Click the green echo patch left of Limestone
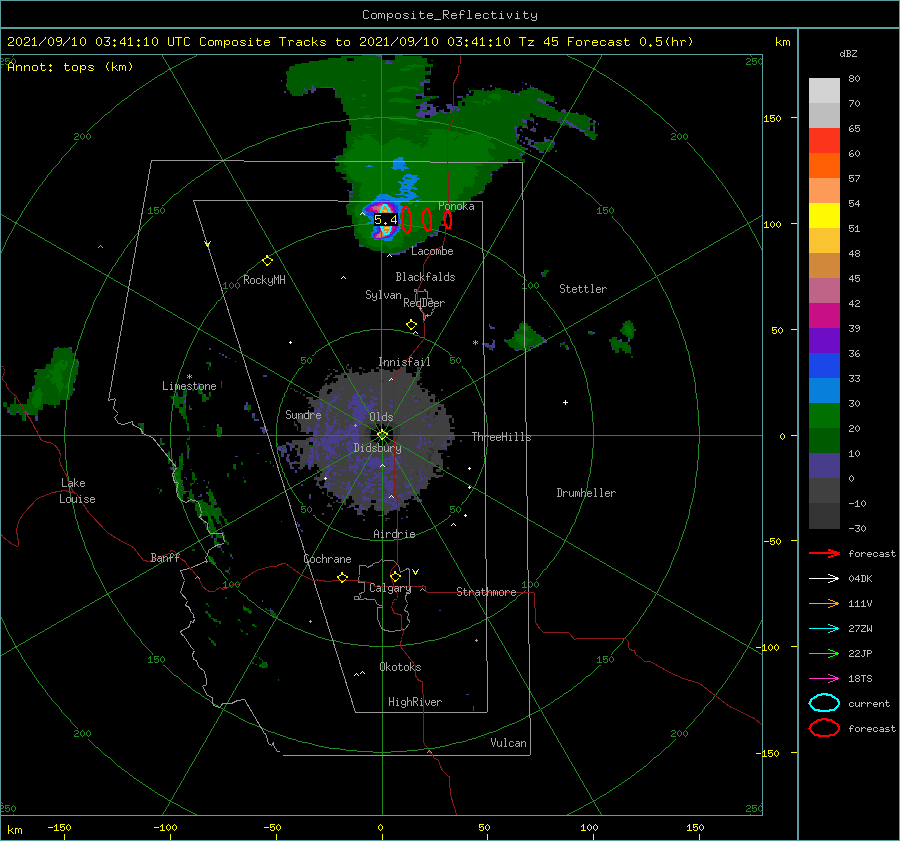 [43, 383]
